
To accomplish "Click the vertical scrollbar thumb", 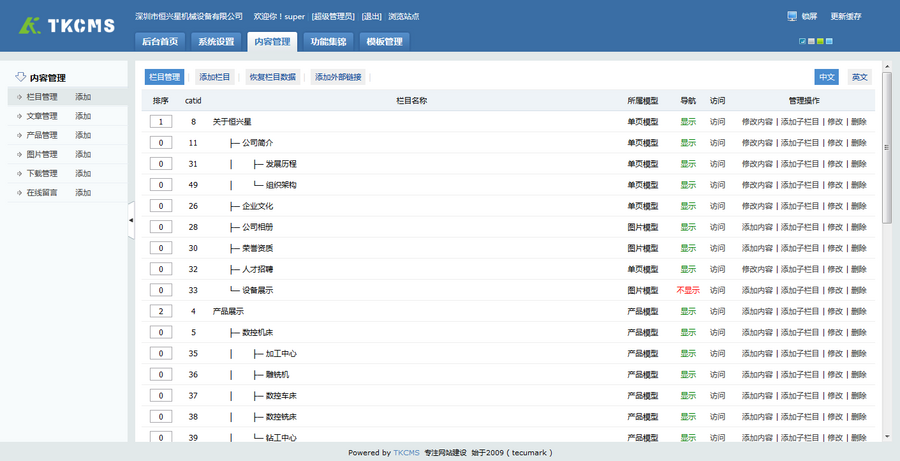I will point(887,147).
